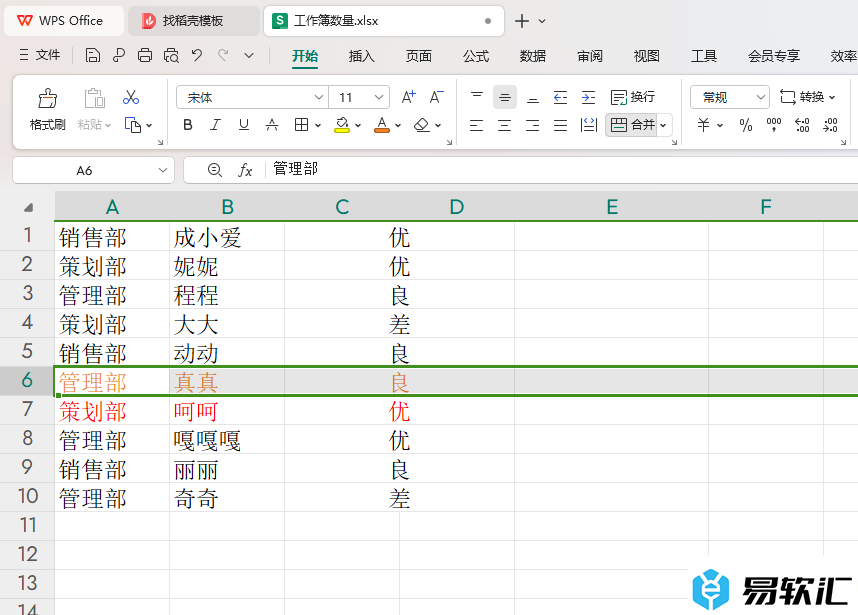
Task: Toggle Italic formatting
Action: [215, 125]
